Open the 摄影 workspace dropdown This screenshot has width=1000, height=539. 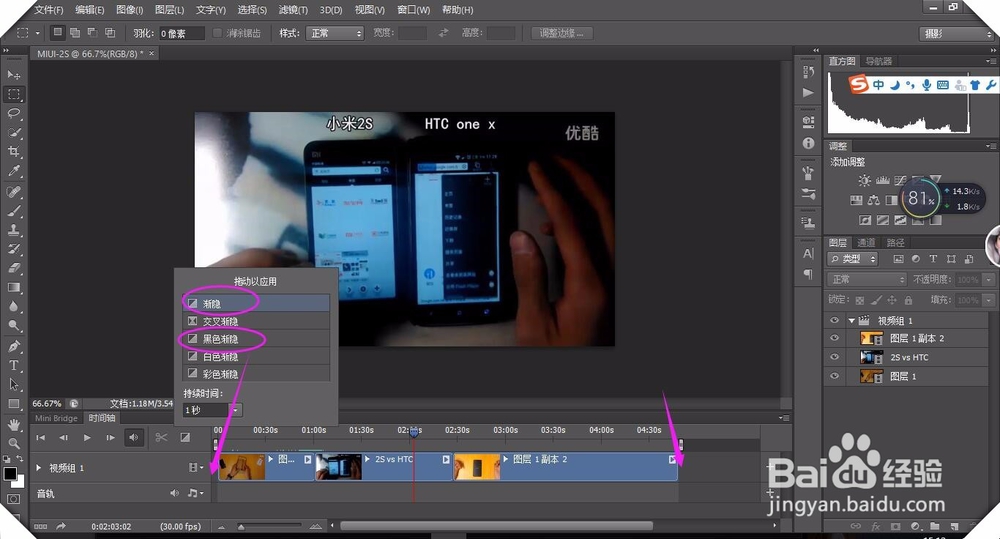(x=957, y=34)
